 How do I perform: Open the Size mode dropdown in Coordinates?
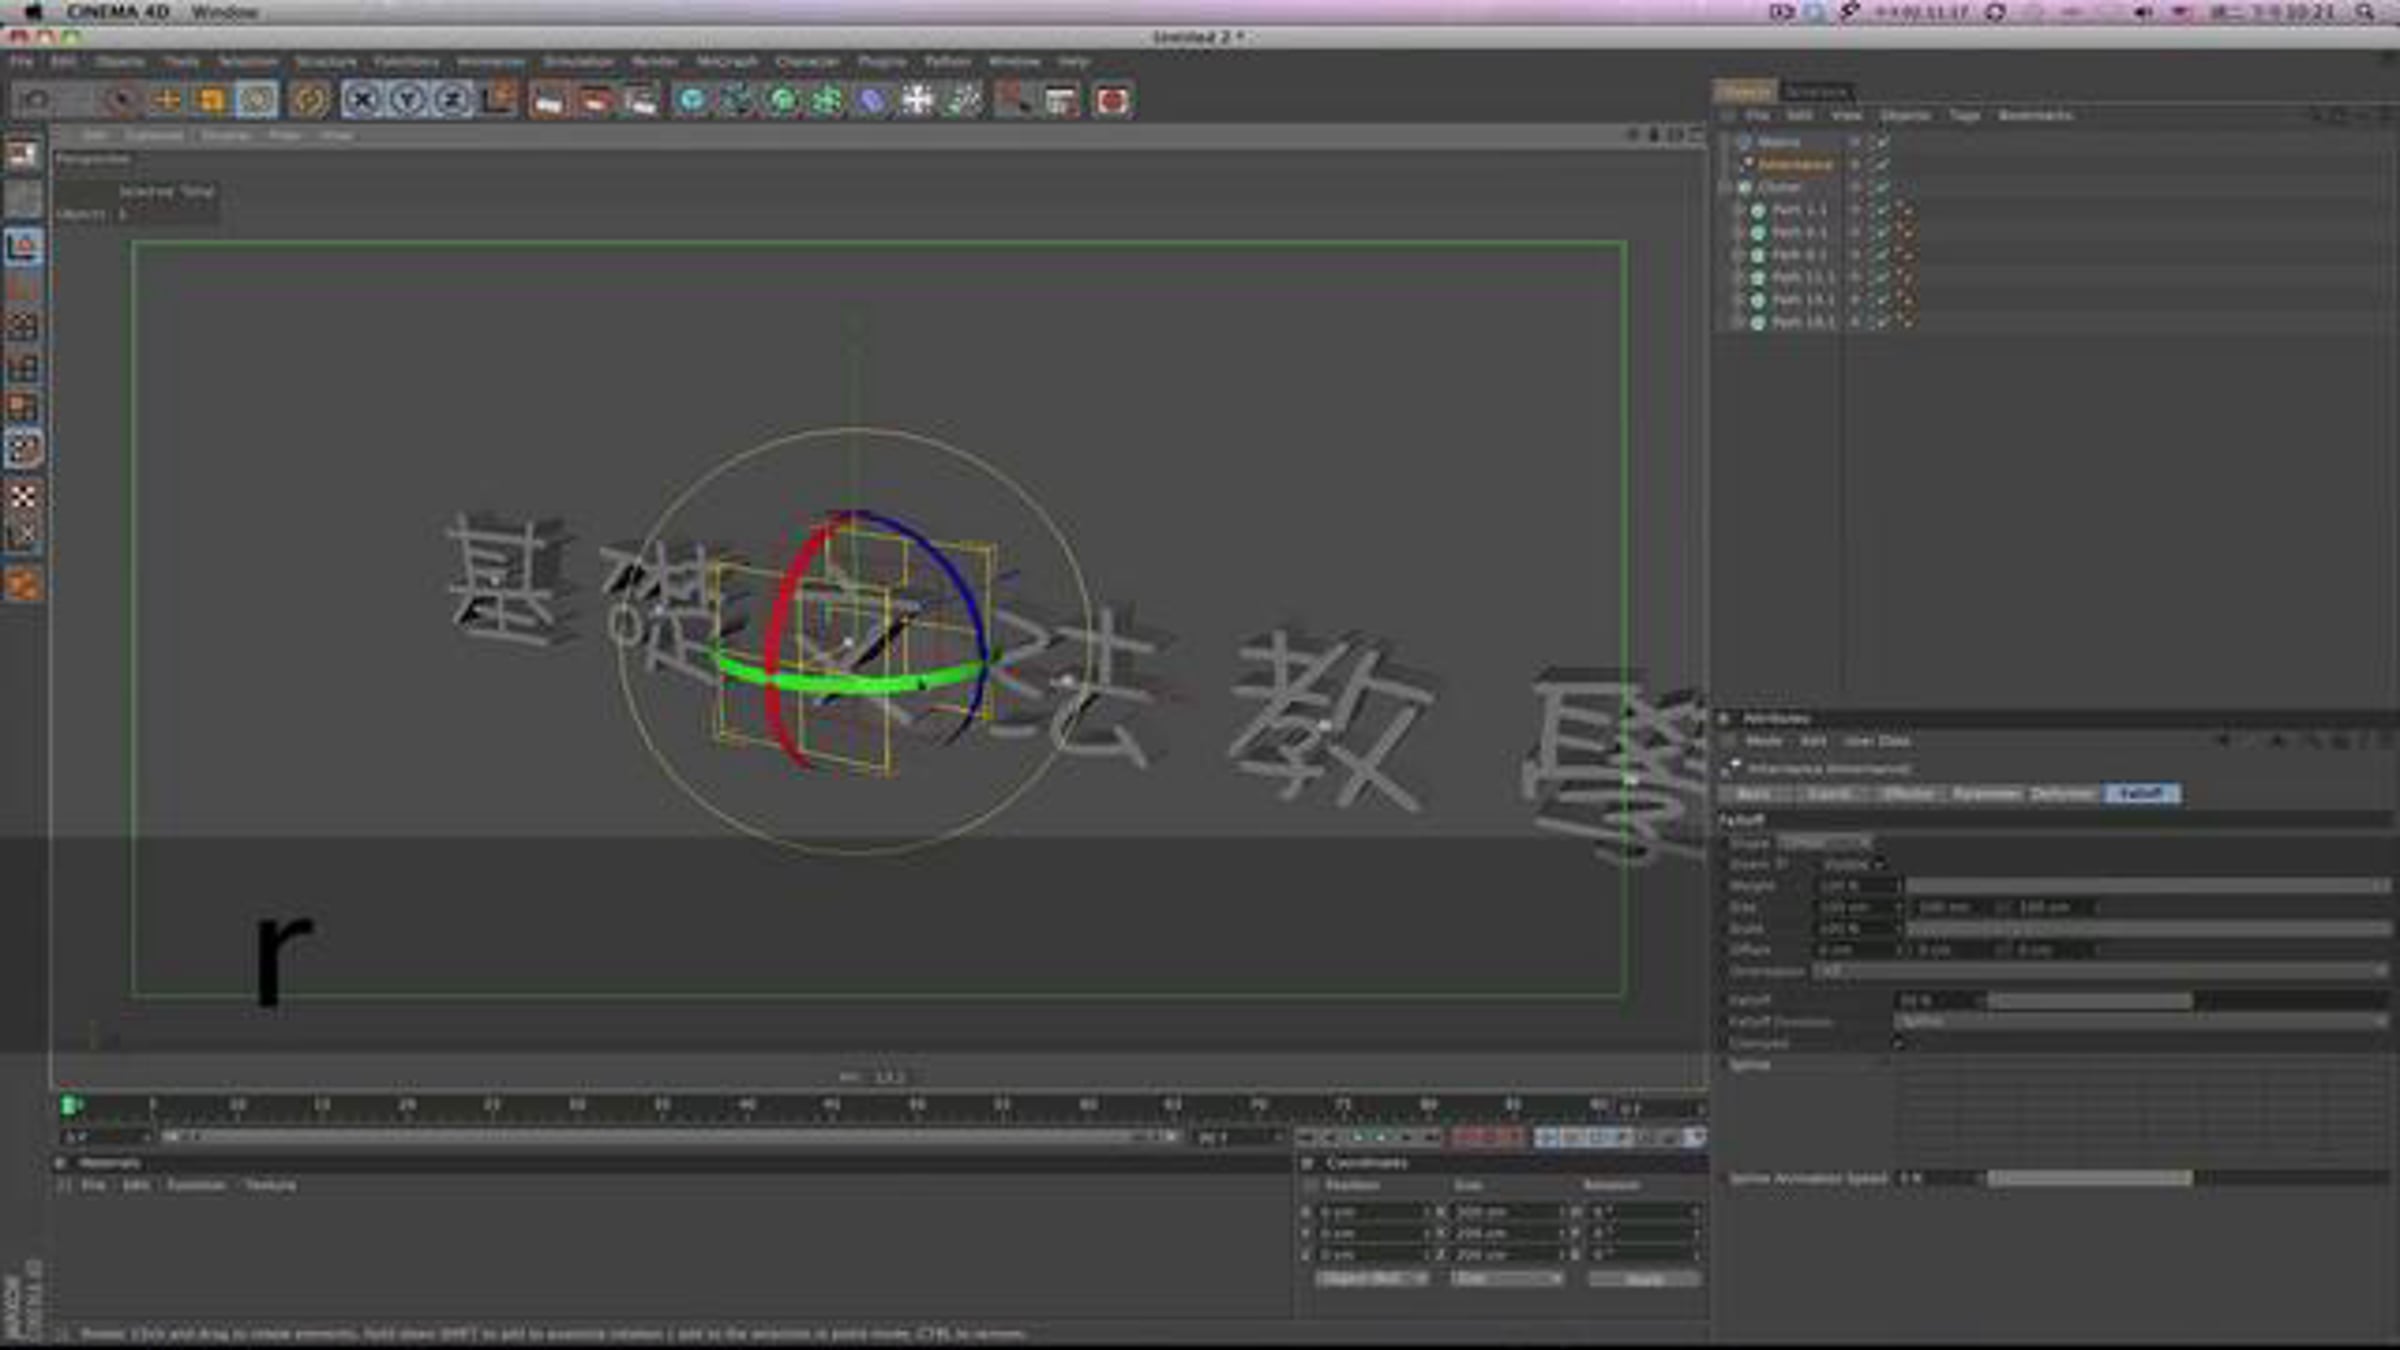pos(1507,1279)
